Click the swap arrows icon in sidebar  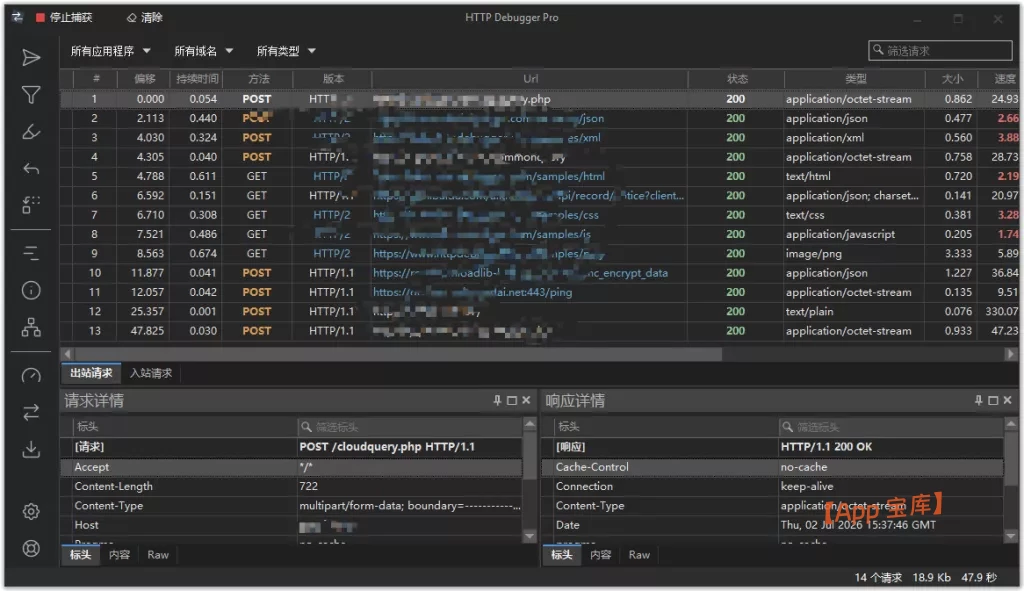31,412
